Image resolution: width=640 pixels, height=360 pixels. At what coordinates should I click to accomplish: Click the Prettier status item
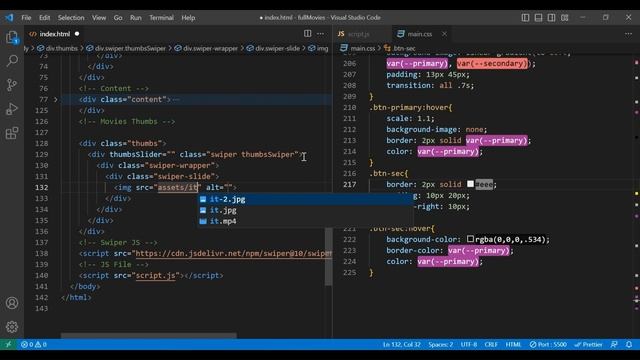tap(588, 344)
